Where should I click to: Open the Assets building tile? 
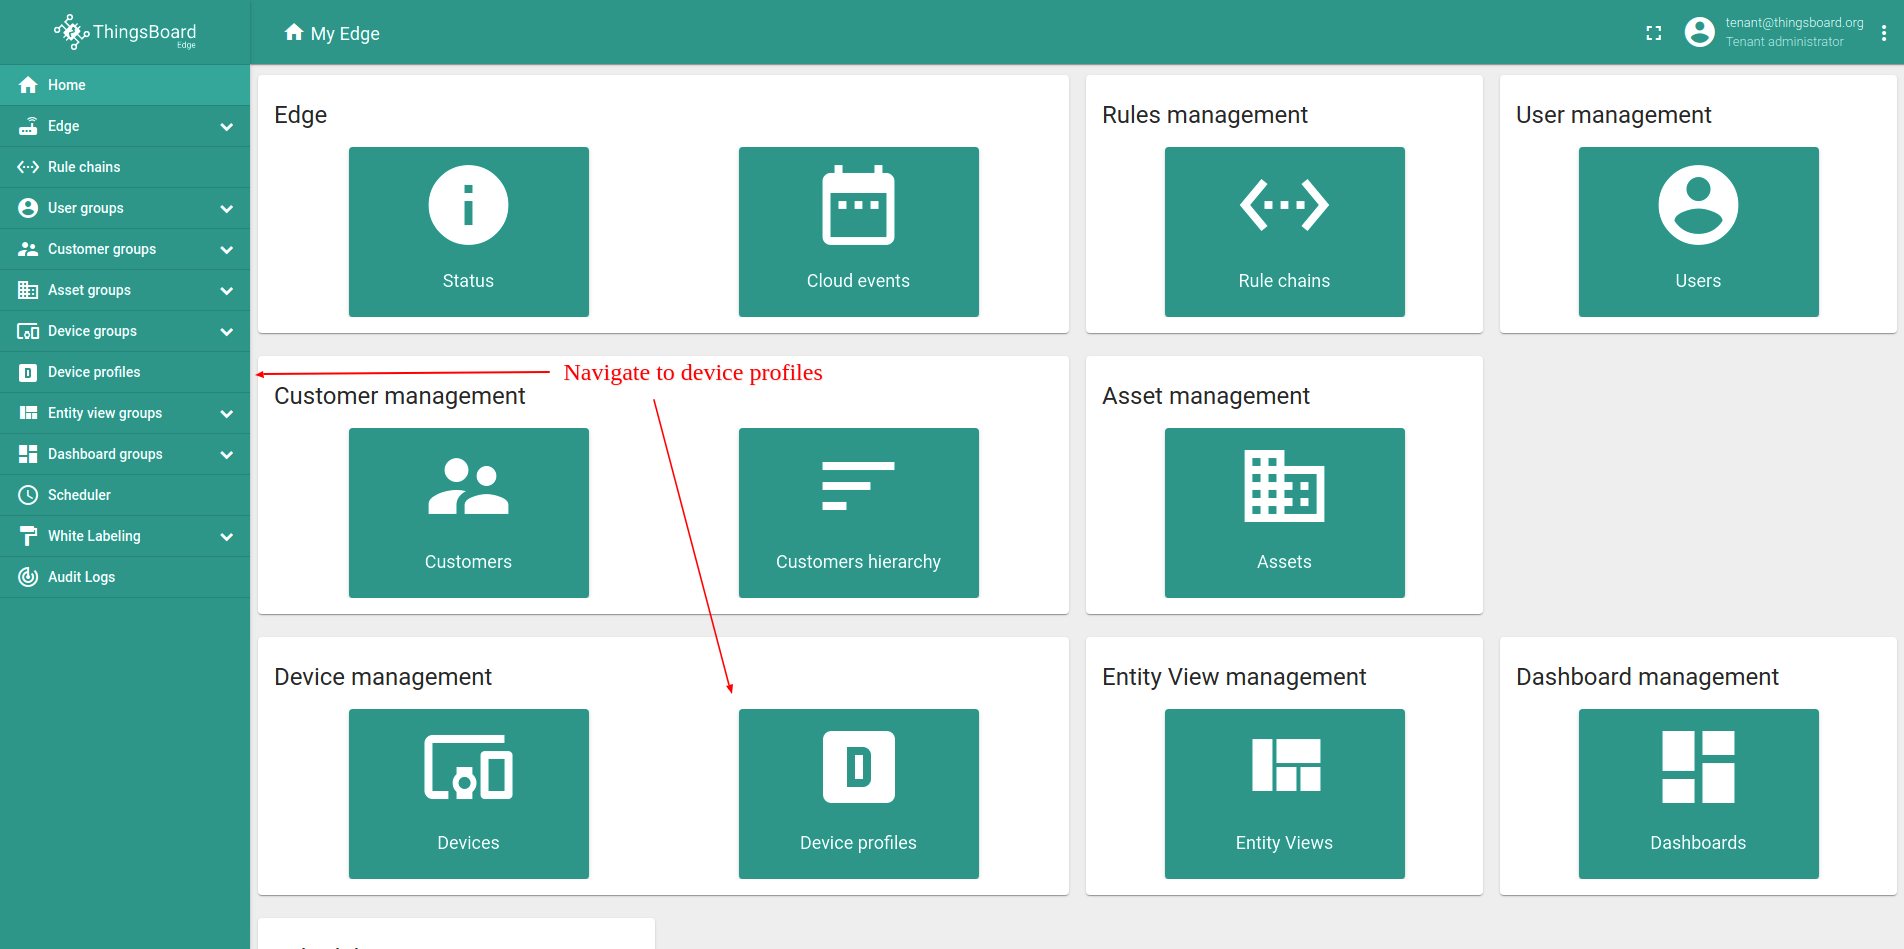pos(1284,512)
